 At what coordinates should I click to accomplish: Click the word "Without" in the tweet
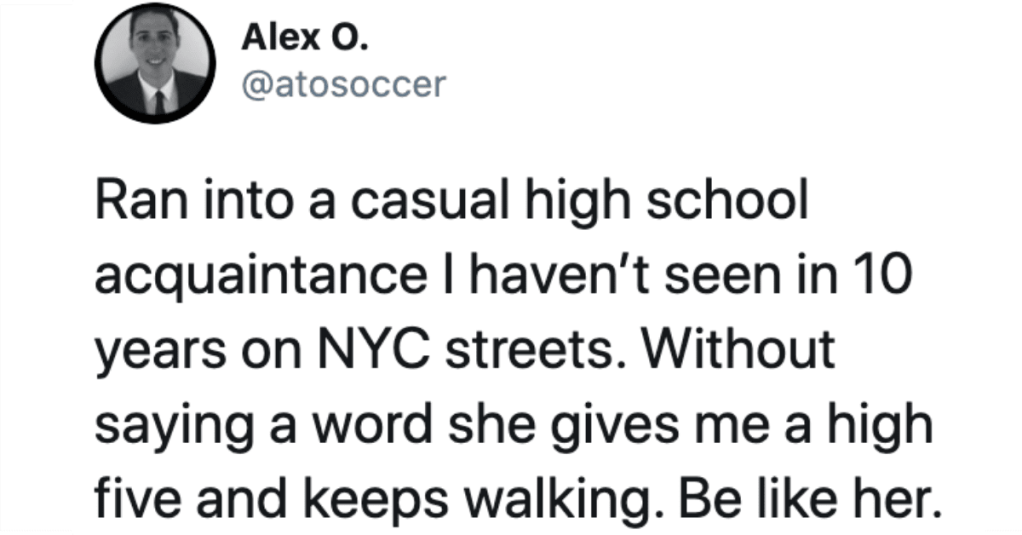pos(738,349)
